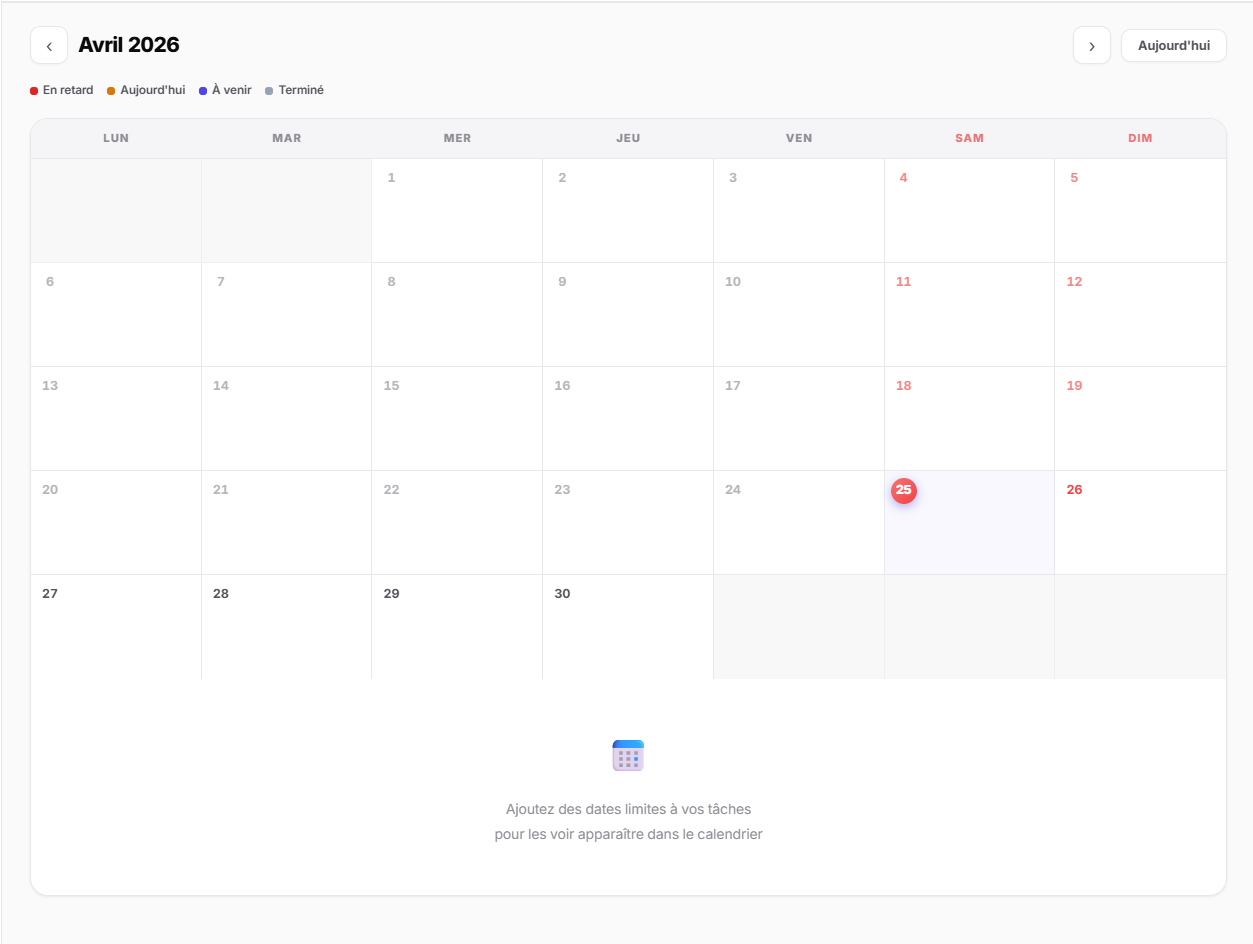Click the MER column header
The height and width of the screenshot is (944, 1253).
[457, 138]
